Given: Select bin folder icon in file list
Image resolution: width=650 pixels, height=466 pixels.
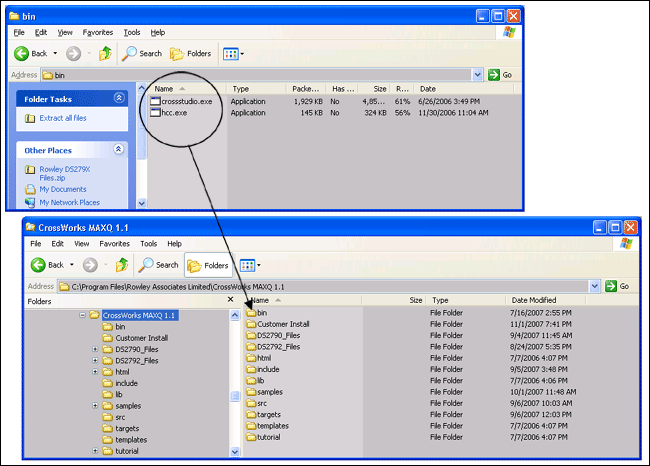Looking at the screenshot, I should coord(252,313).
